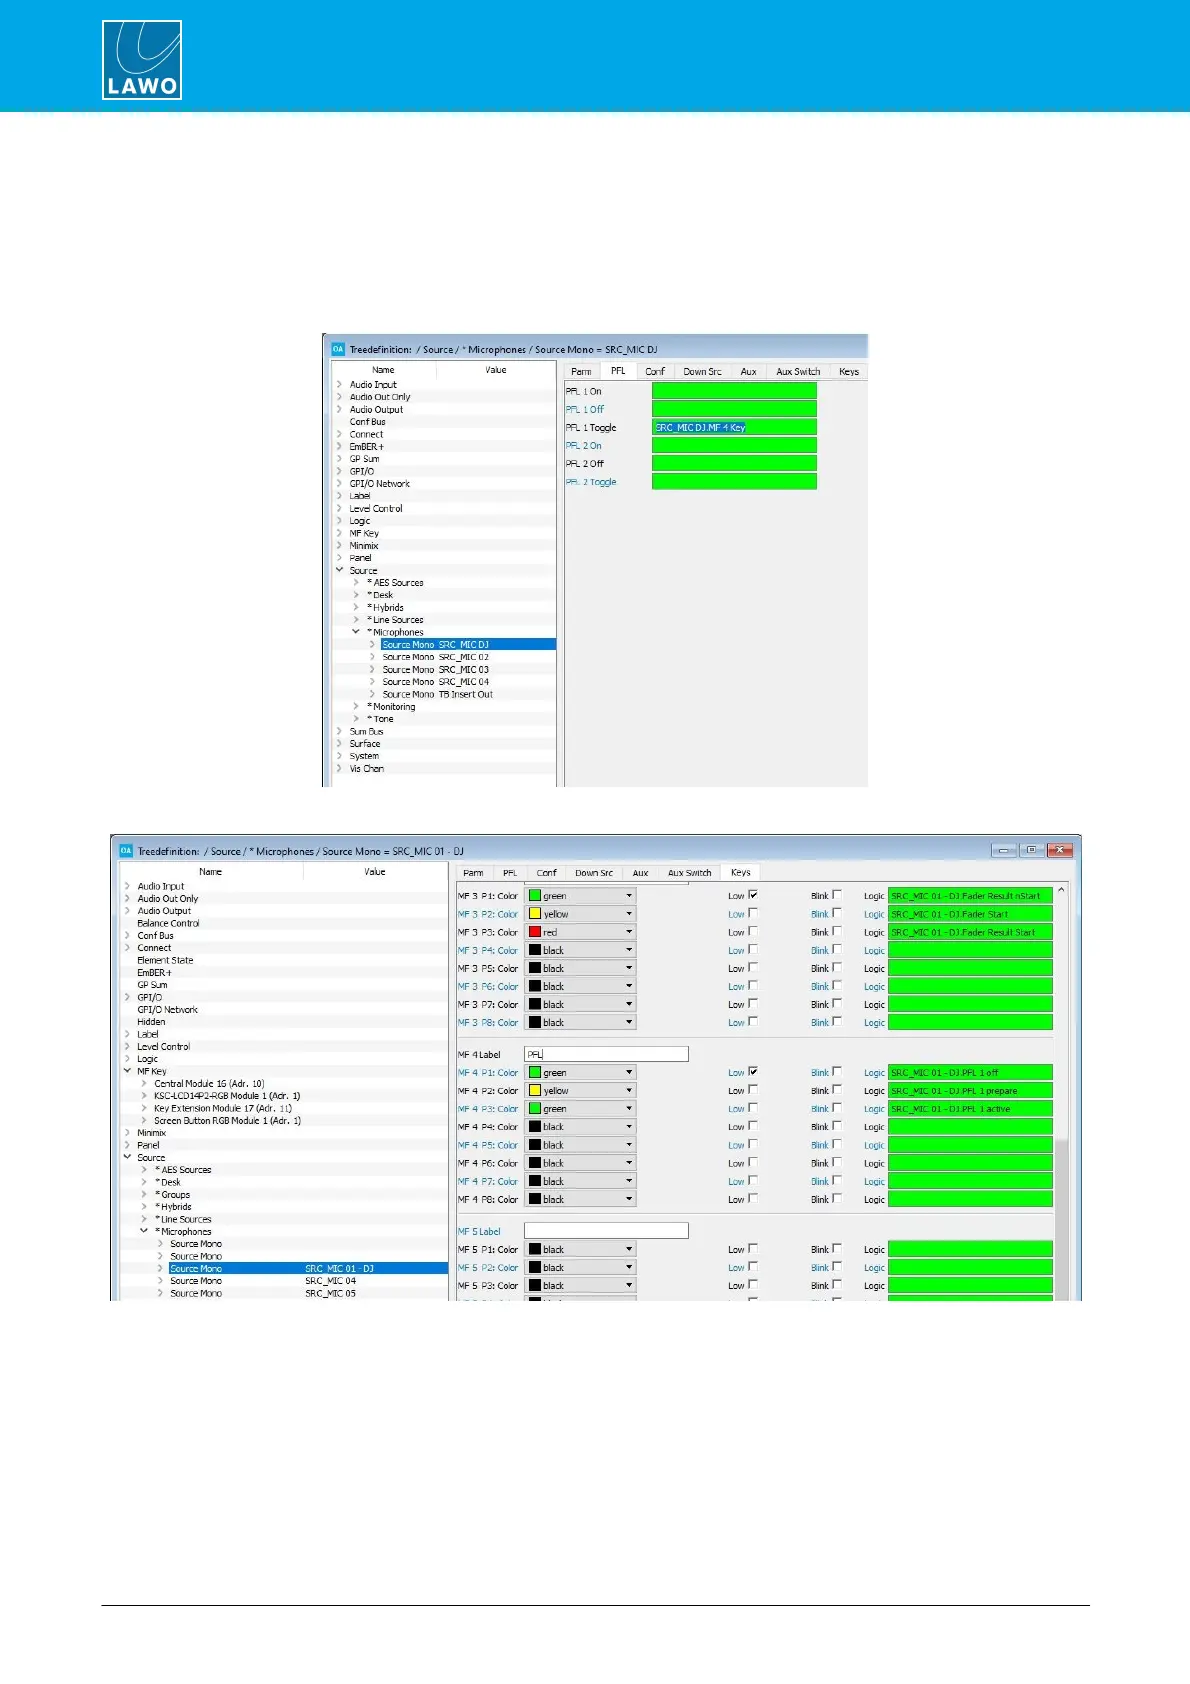Expand *Groups in the lower window tree
Image resolution: width=1190 pixels, height=1684 pixels.
[144, 1194]
